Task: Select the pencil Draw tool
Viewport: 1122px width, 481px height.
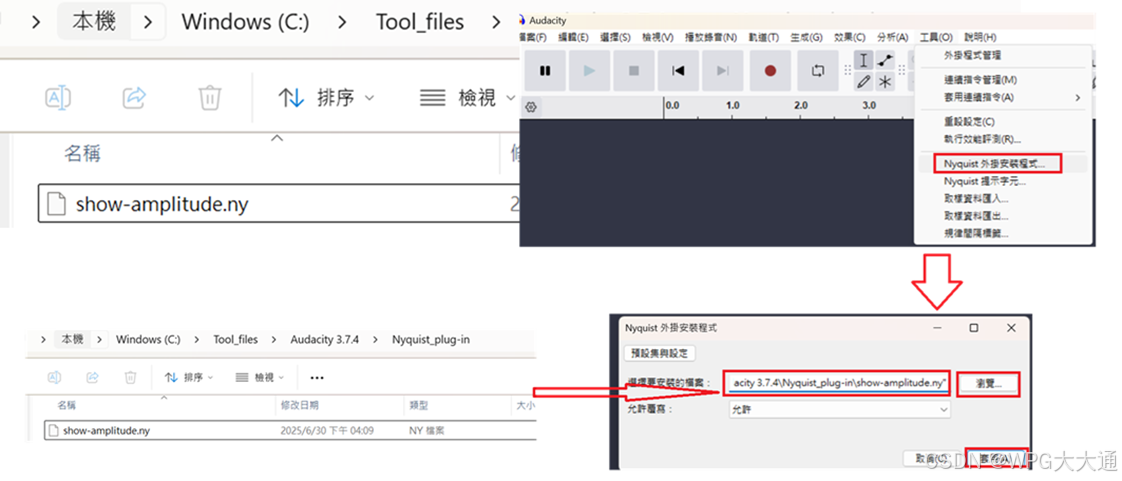Action: [864, 82]
